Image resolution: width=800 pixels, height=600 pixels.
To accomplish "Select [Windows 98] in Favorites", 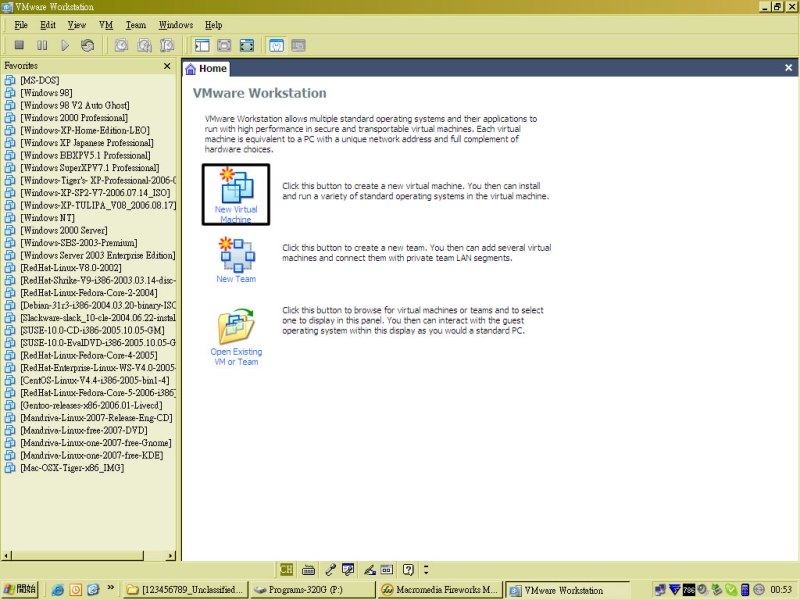I will click(x=46, y=92).
